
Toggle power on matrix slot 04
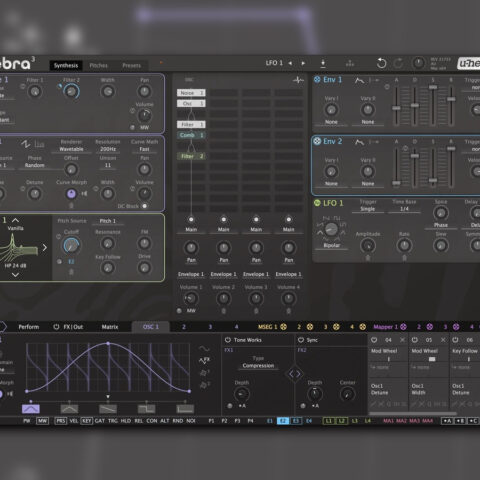[x=374, y=340]
